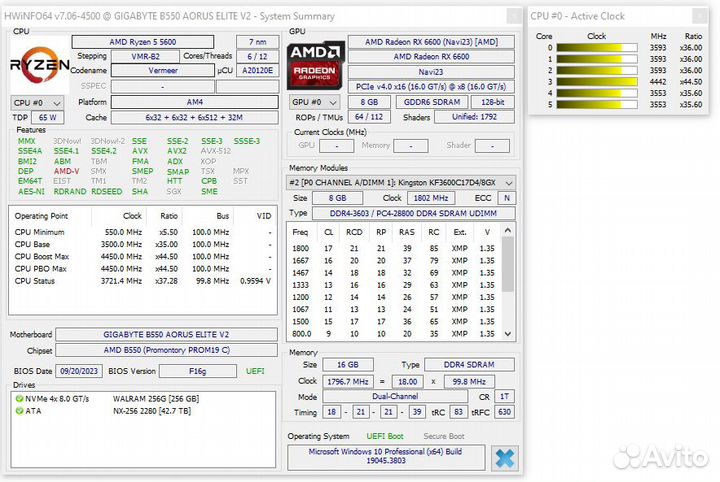Screen dimensions: 720x482
Task: Click the GIGABYTE B550 AORUS motherboard field
Action: [x=166, y=334]
